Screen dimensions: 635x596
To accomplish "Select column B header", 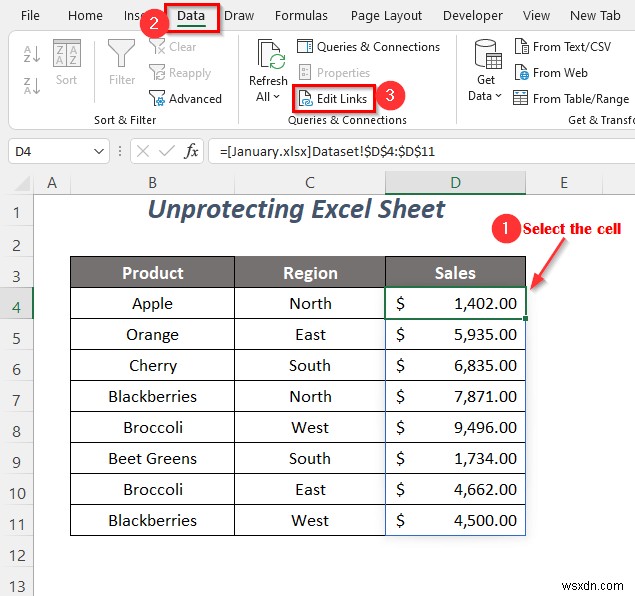I will [x=152, y=183].
